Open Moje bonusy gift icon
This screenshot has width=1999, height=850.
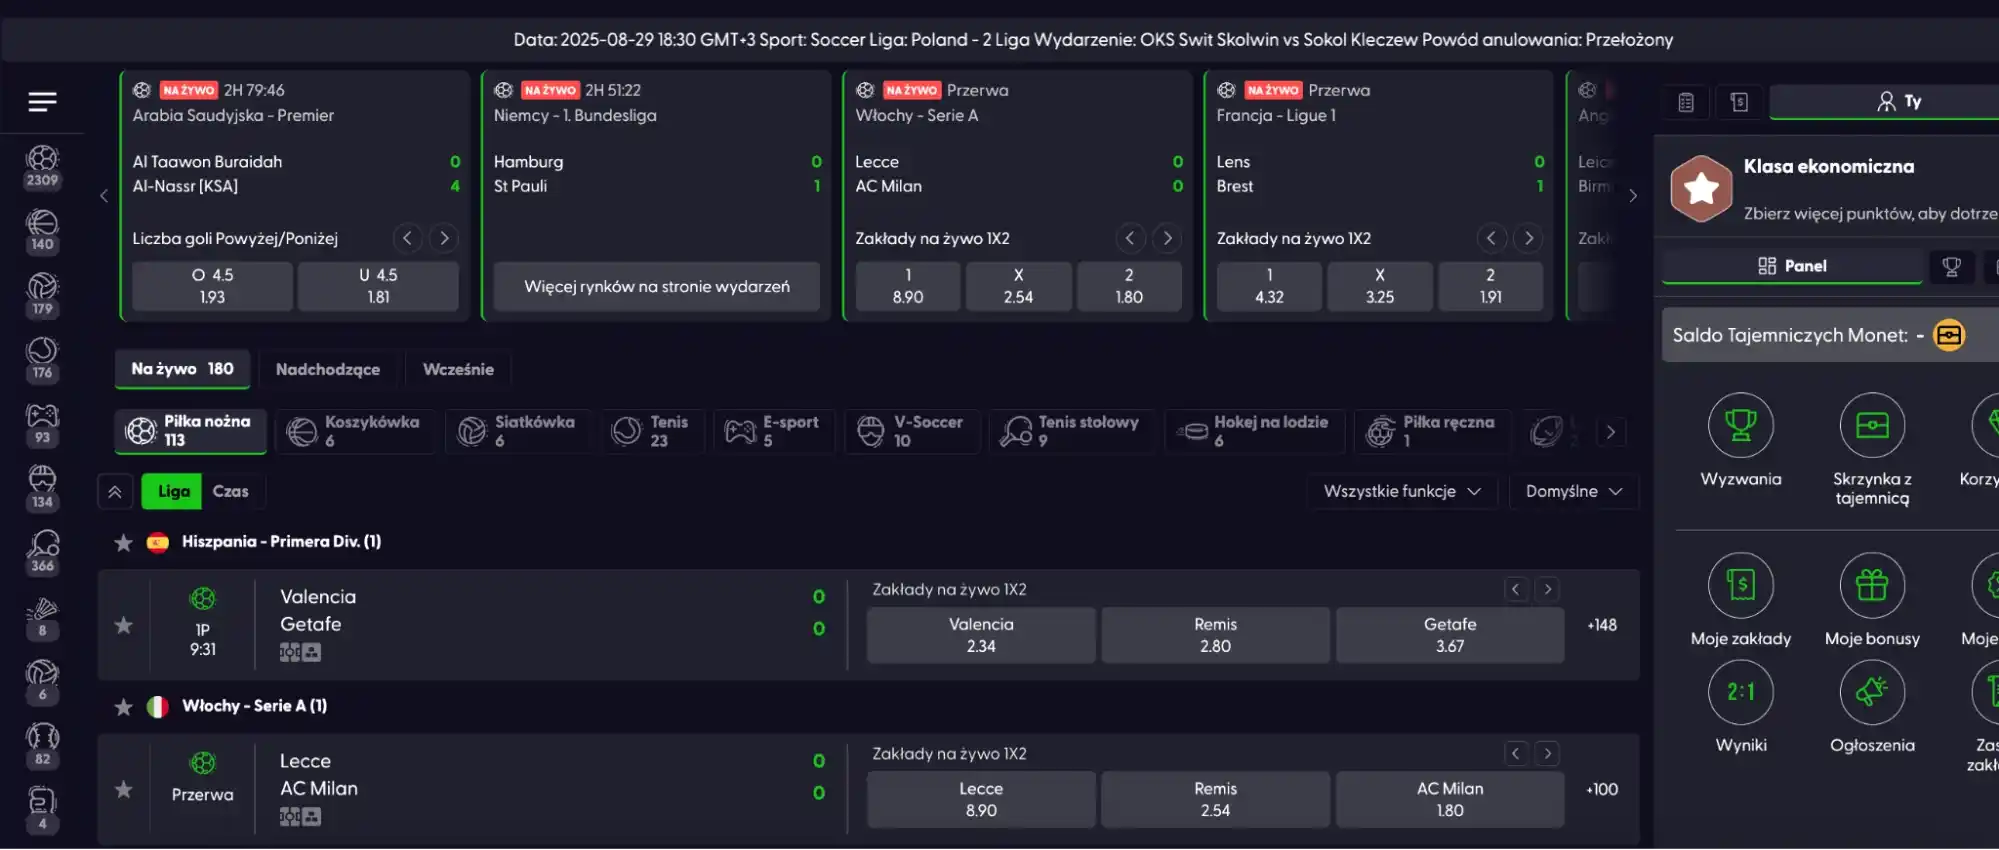pyautogui.click(x=1871, y=585)
